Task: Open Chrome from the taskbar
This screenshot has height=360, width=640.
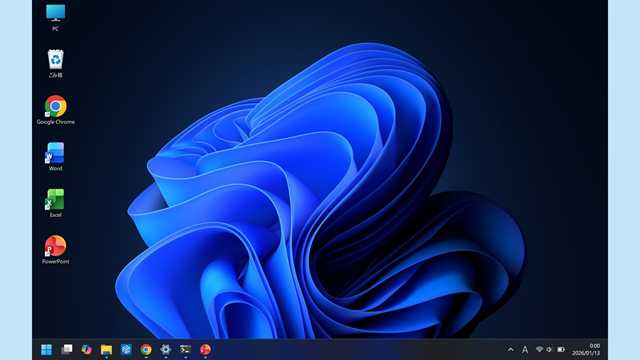Action: (146, 349)
